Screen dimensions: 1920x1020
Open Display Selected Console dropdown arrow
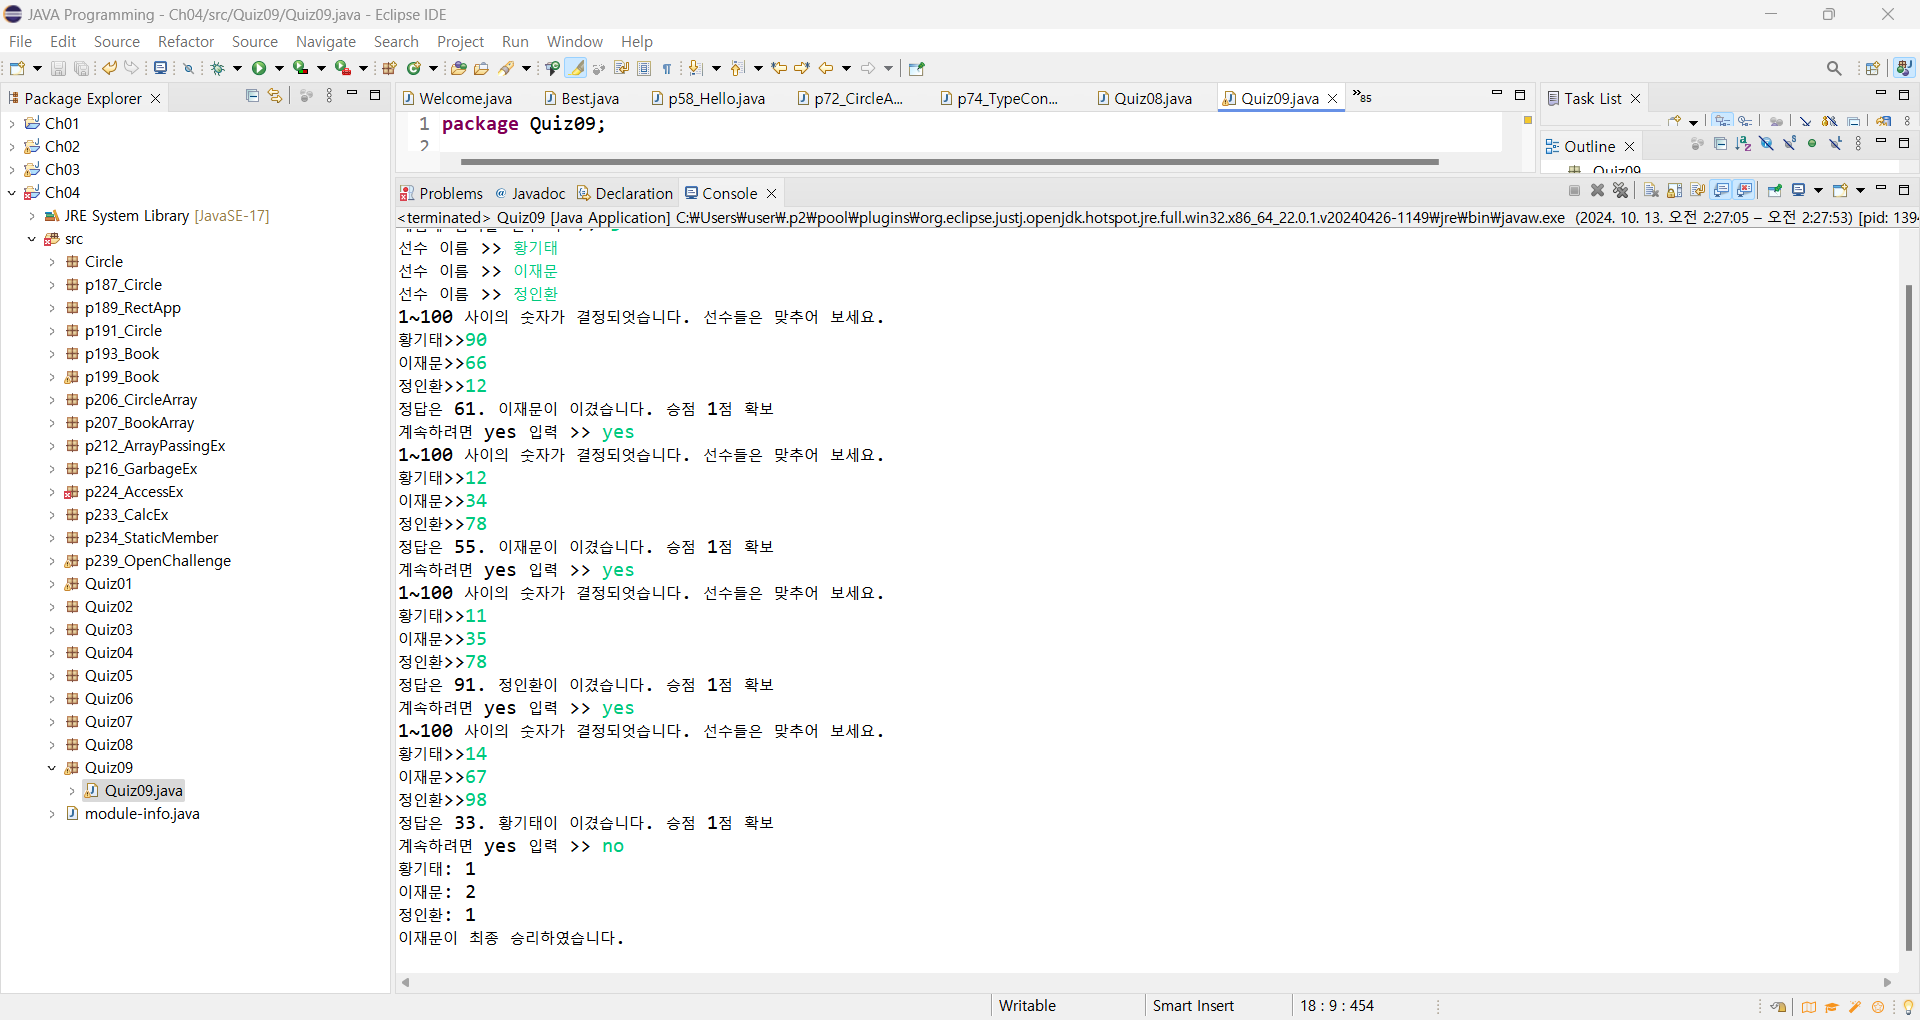pos(1818,190)
